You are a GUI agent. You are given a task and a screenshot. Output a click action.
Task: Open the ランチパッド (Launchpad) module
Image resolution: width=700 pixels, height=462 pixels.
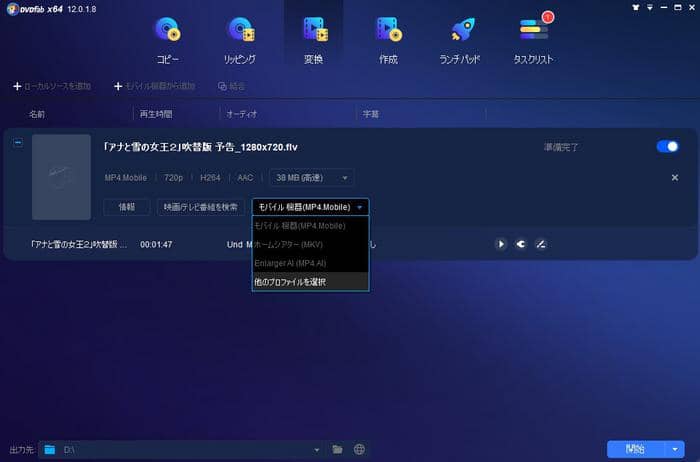click(460, 40)
